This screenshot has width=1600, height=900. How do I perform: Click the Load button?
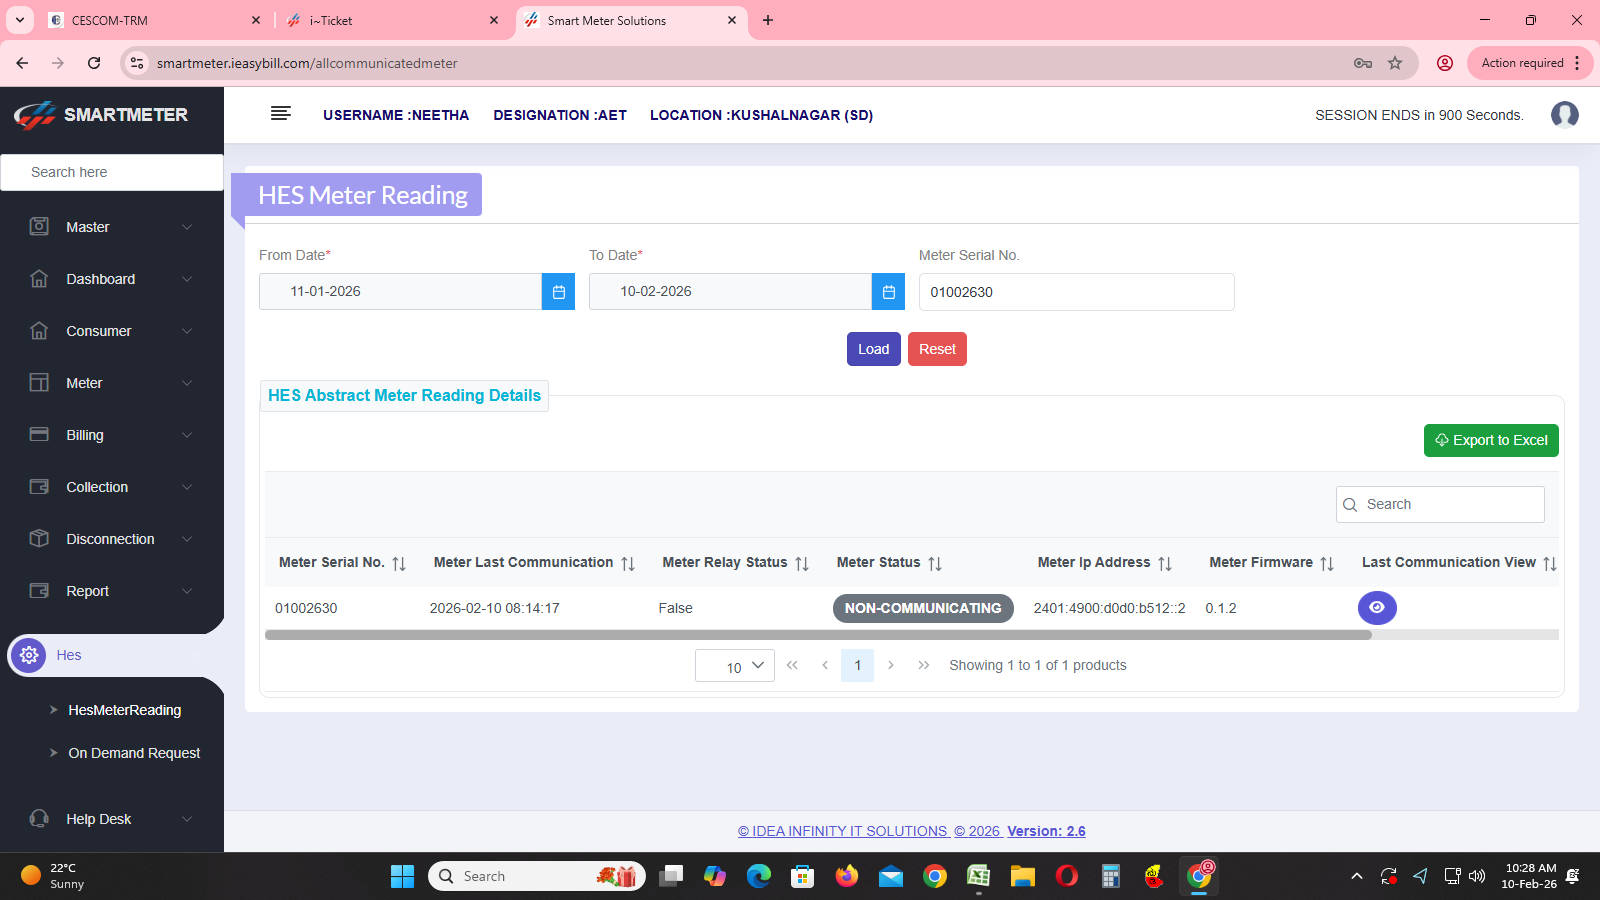point(873,349)
